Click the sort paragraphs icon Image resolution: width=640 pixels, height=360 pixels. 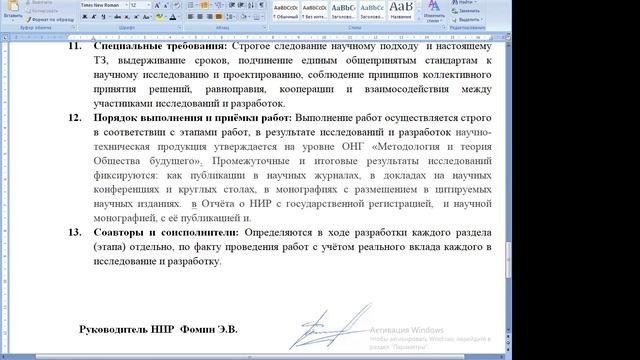point(251,5)
